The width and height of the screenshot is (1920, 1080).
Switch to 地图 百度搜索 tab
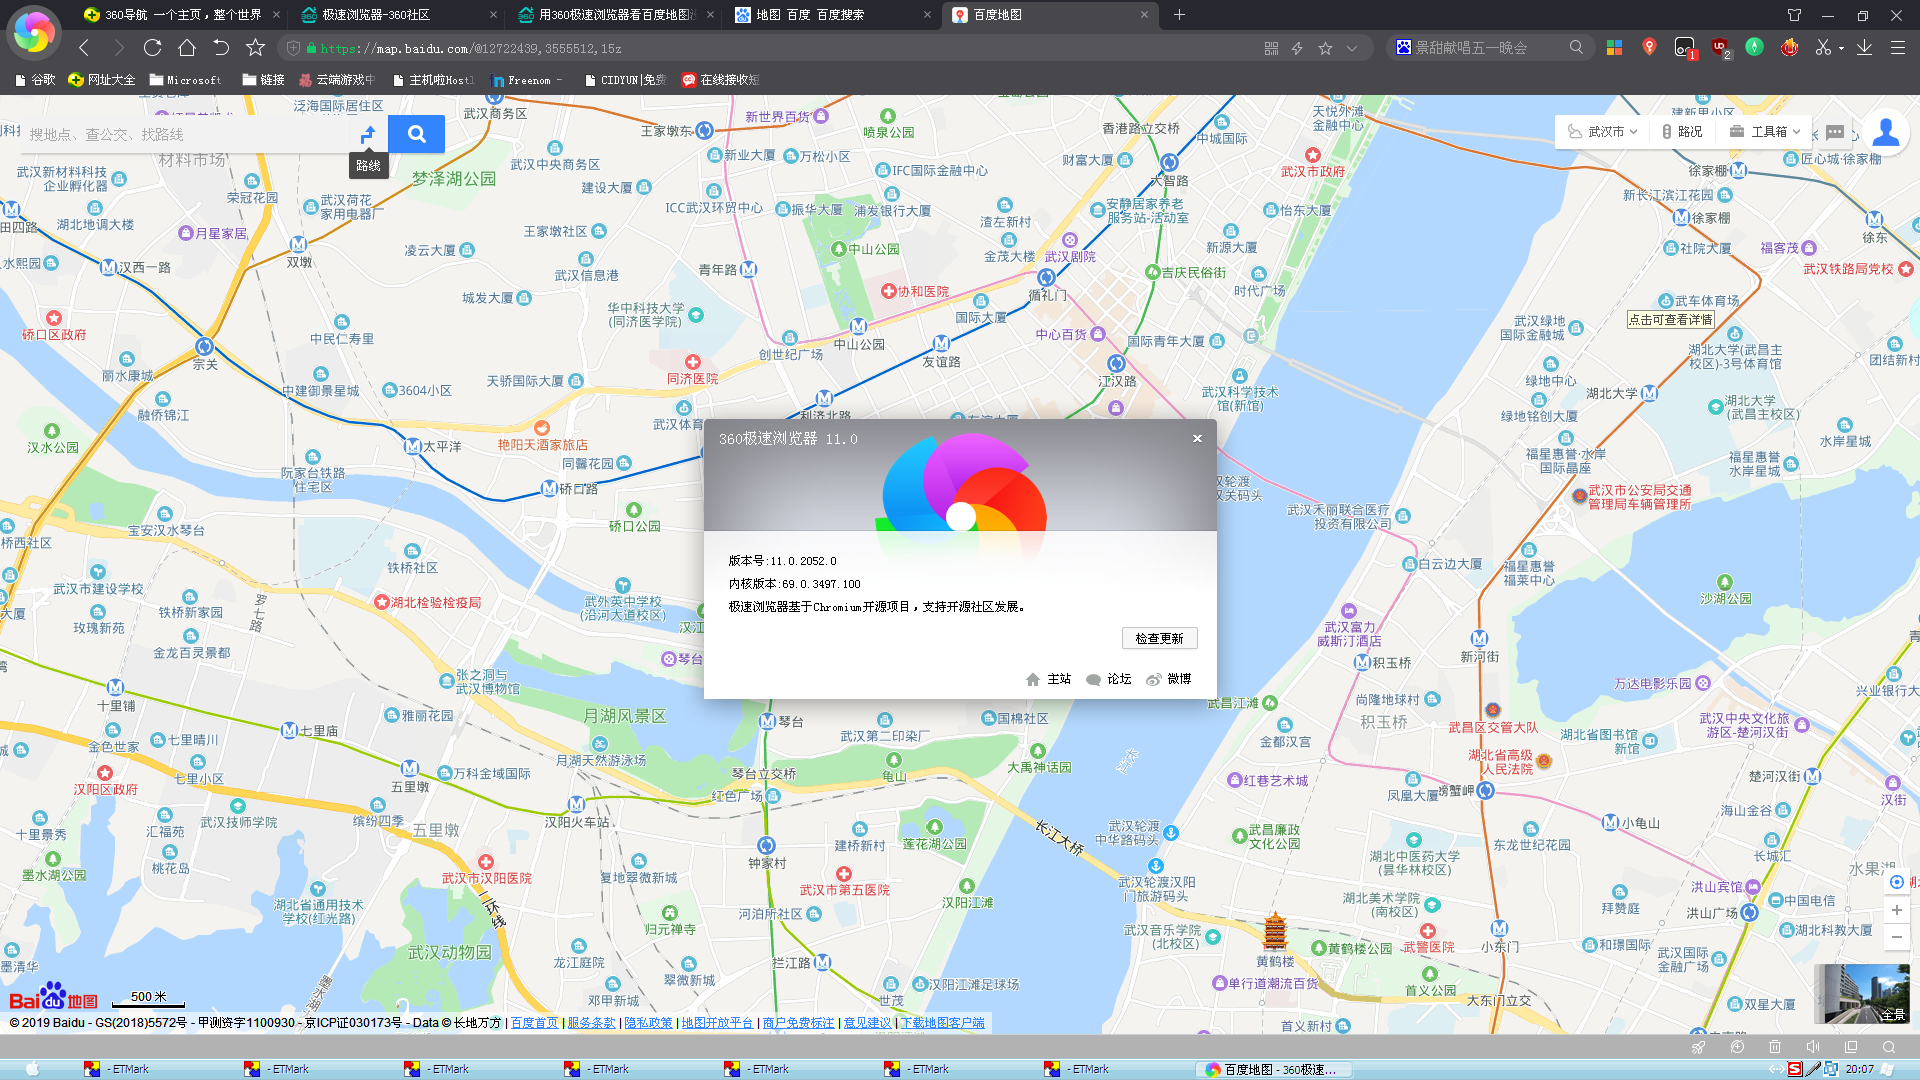pyautogui.click(x=832, y=15)
